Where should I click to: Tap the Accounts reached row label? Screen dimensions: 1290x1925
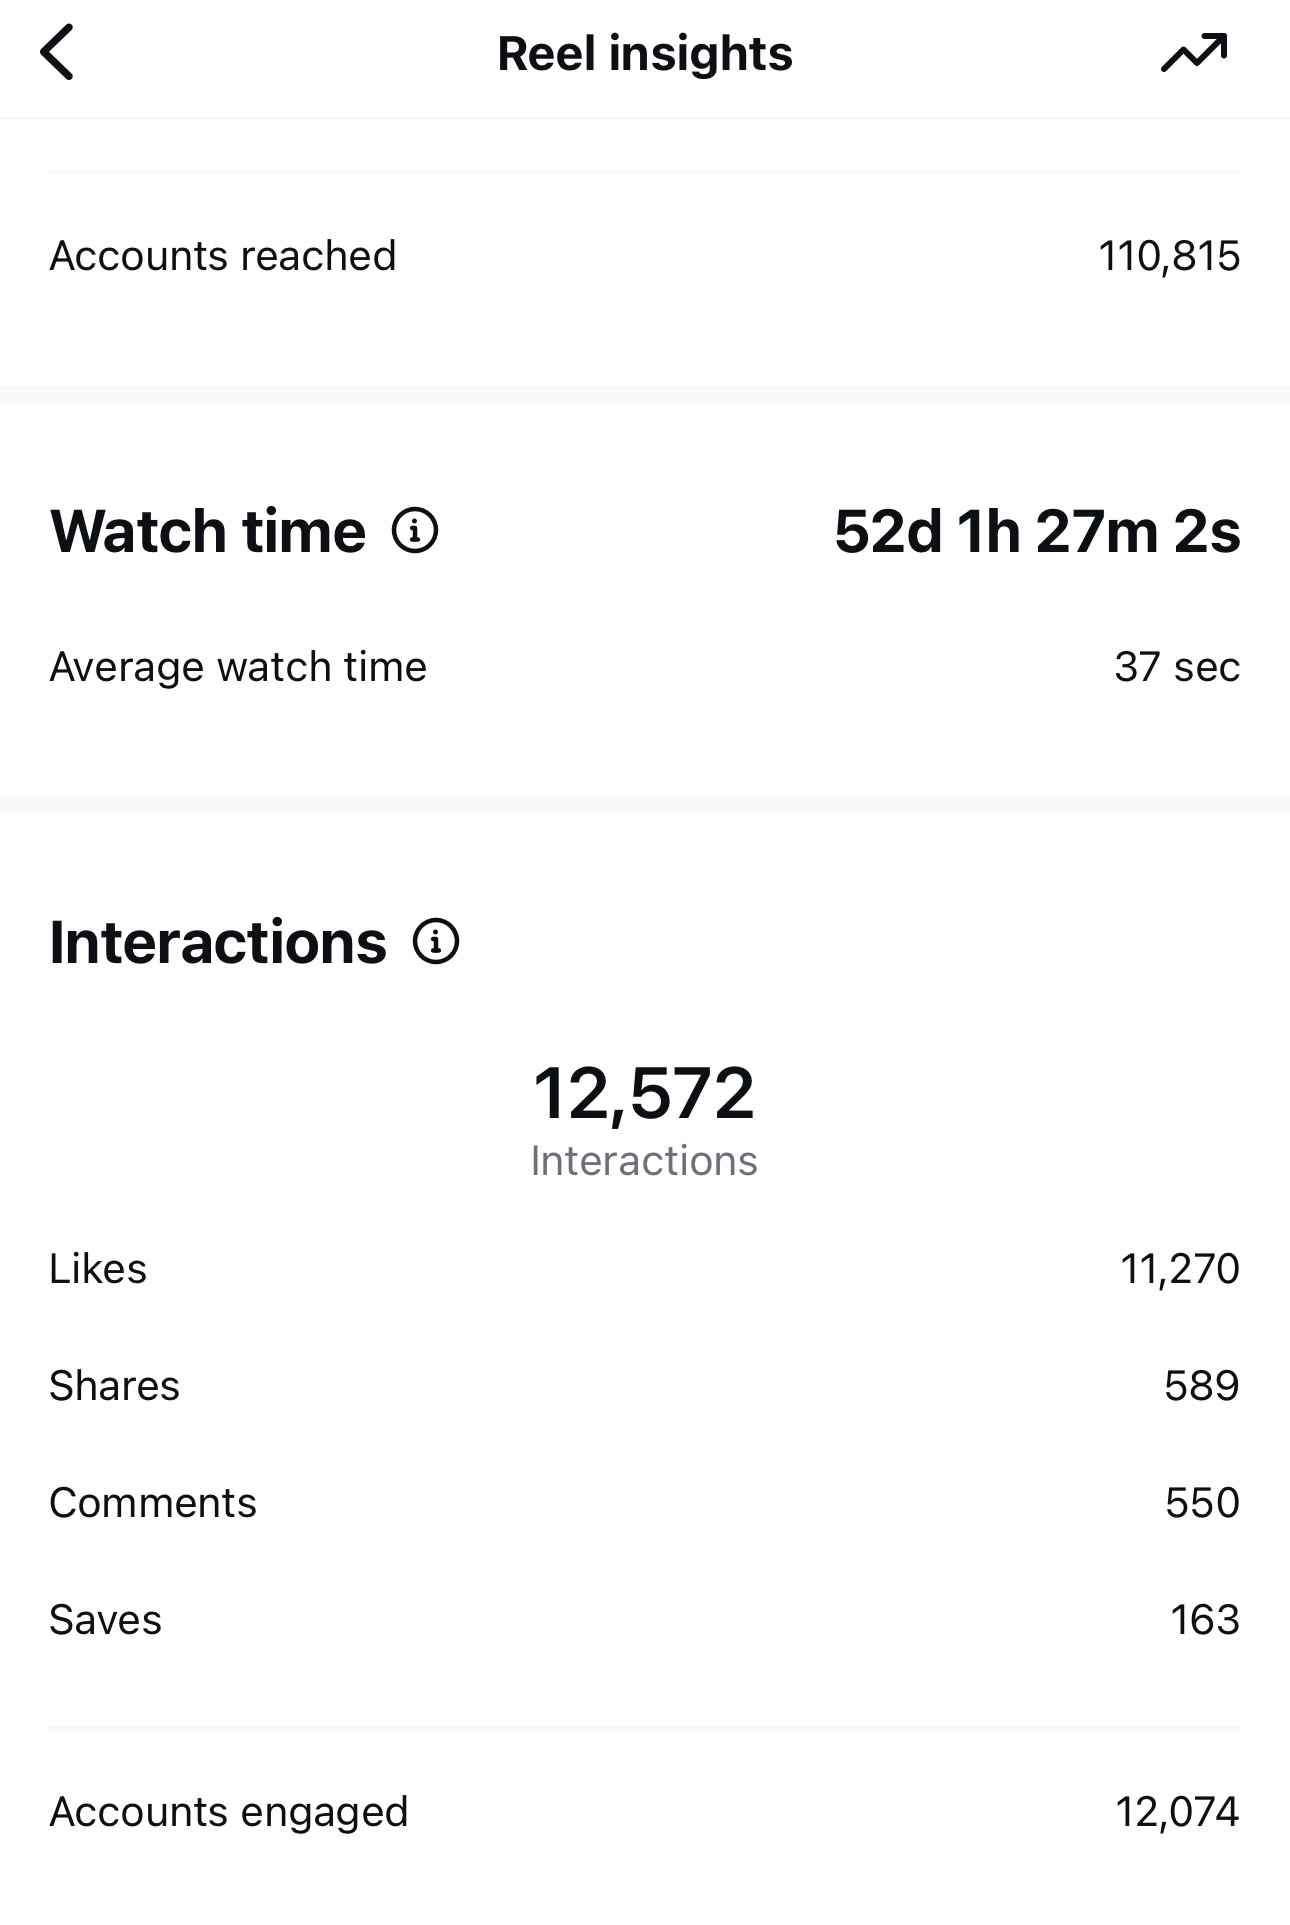223,256
